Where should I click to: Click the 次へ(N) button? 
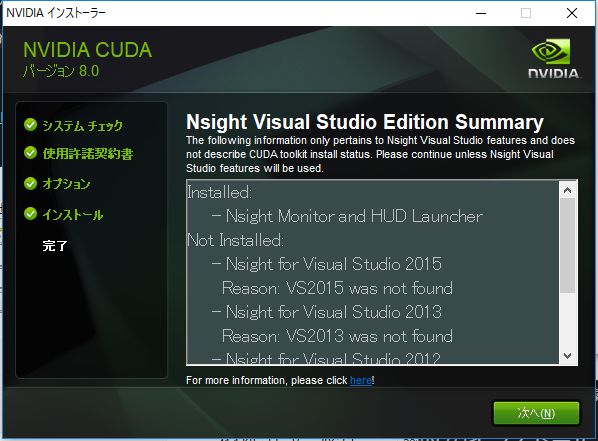tap(536, 413)
